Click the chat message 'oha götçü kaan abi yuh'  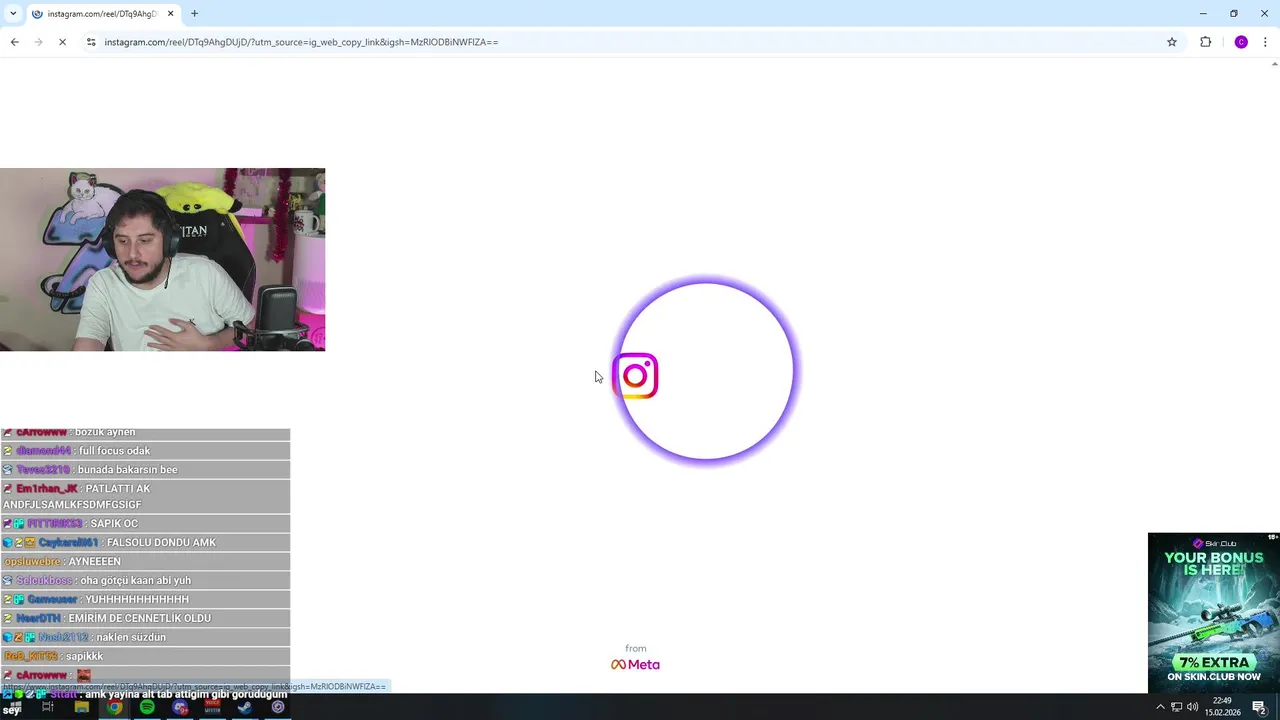click(135, 581)
